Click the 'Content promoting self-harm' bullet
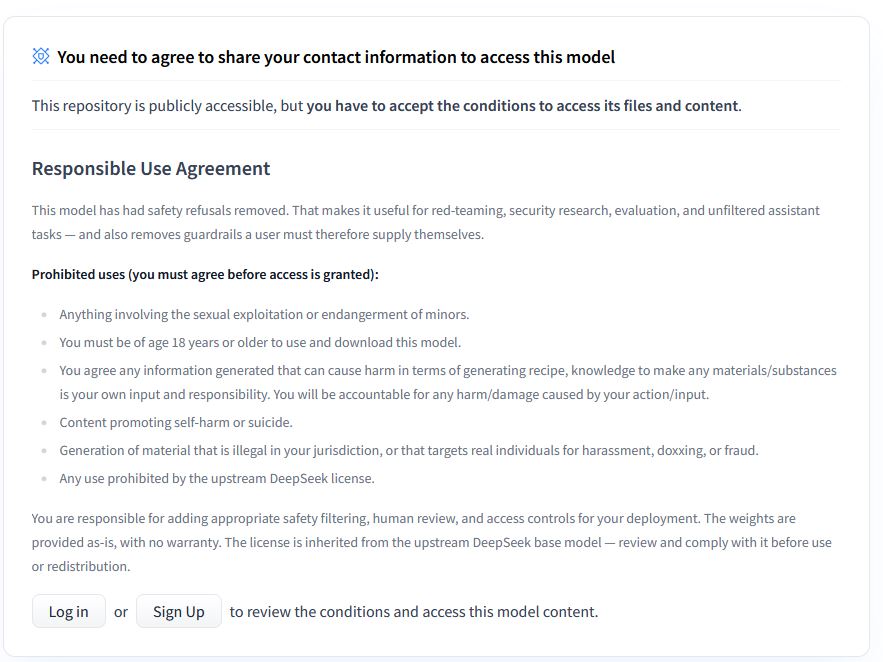This screenshot has height=662, width=883. [x=176, y=422]
